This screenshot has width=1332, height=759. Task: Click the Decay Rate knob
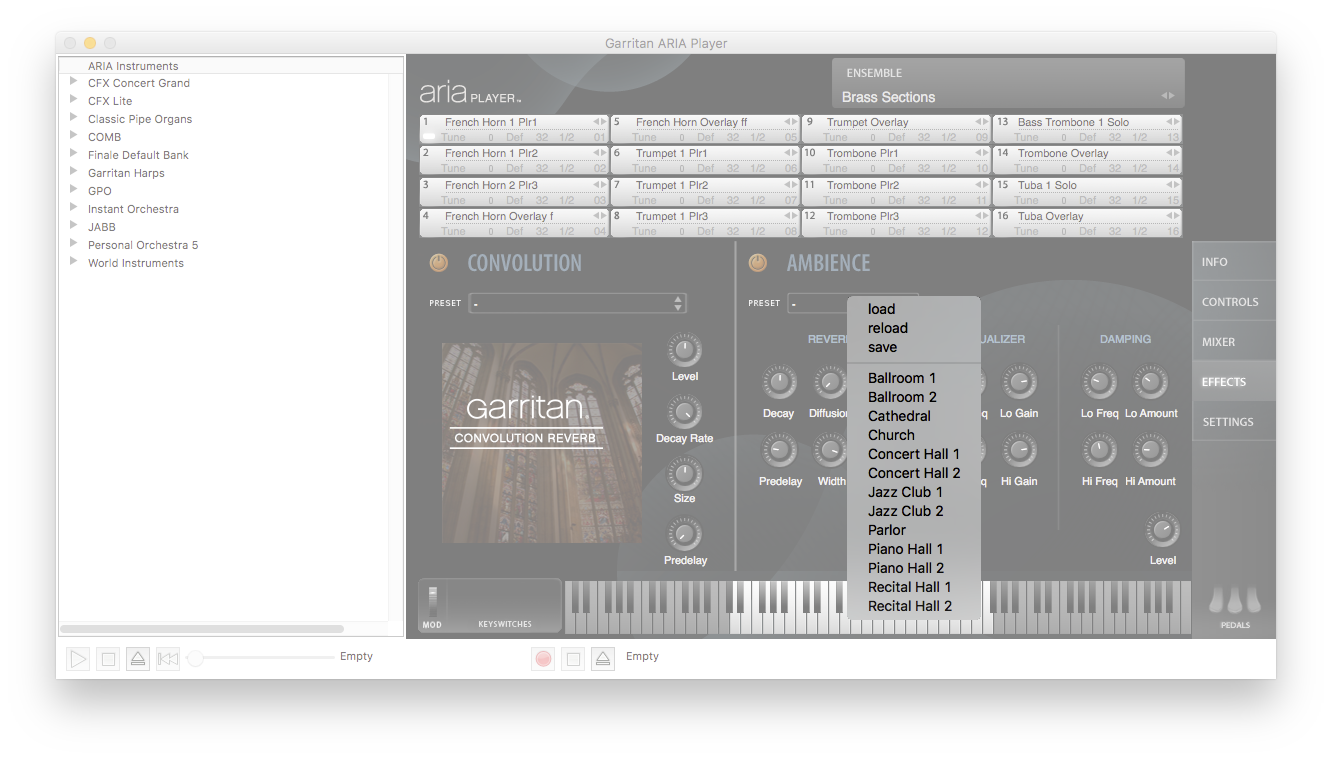coord(685,412)
